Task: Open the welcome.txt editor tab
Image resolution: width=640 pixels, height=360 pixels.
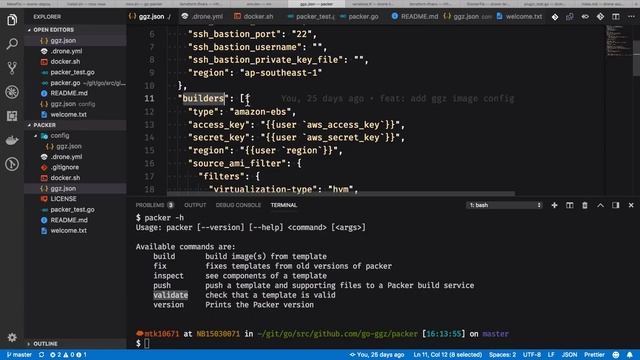Action: [x=520, y=17]
